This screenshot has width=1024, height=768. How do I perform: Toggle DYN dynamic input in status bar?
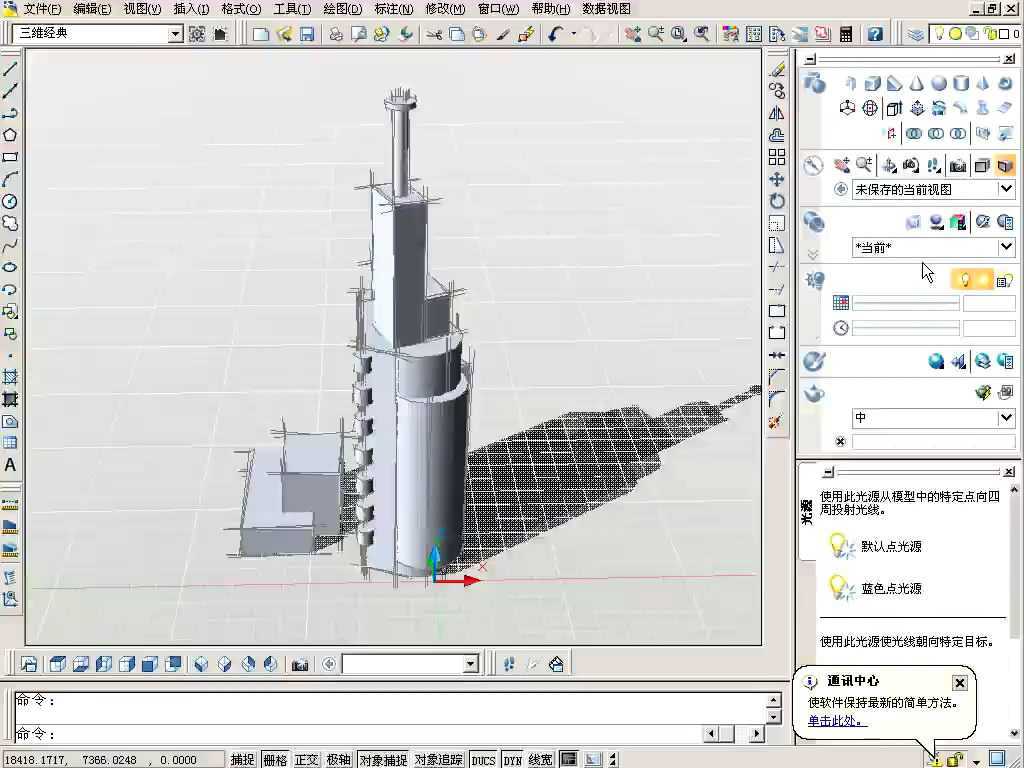pos(513,760)
